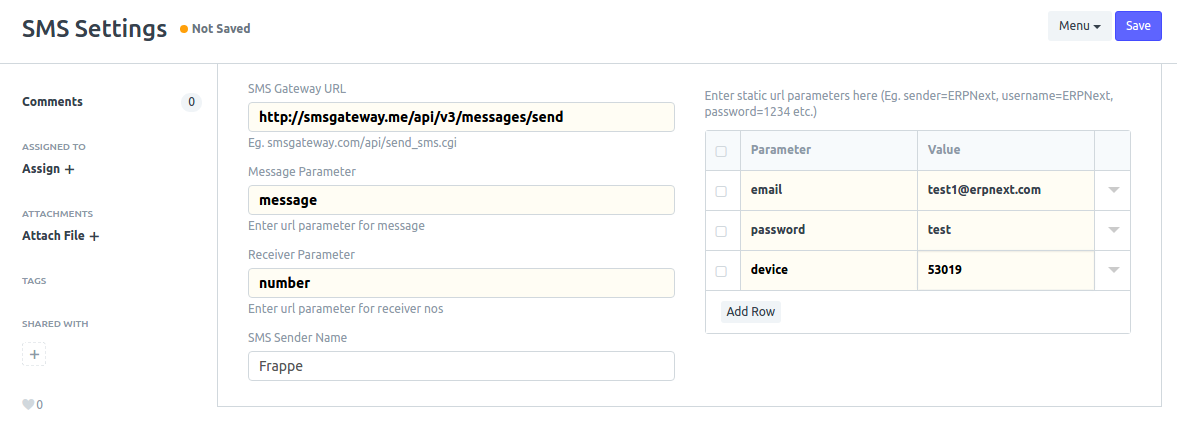The height and width of the screenshot is (433, 1177).
Task: Select all rows with the header checkbox
Action: 721,151
